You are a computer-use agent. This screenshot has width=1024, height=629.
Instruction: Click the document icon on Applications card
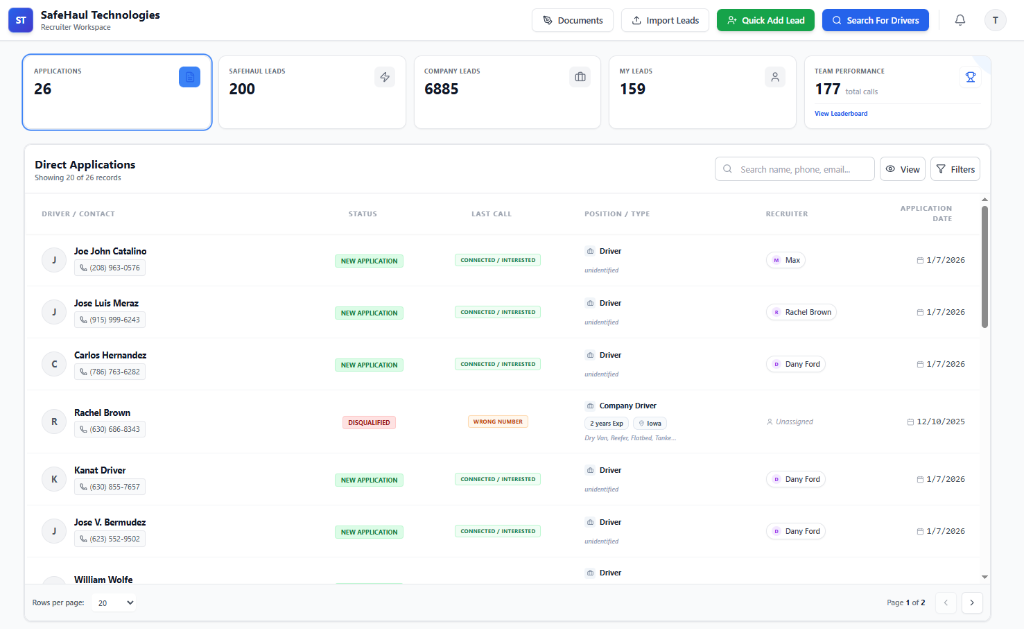190,77
